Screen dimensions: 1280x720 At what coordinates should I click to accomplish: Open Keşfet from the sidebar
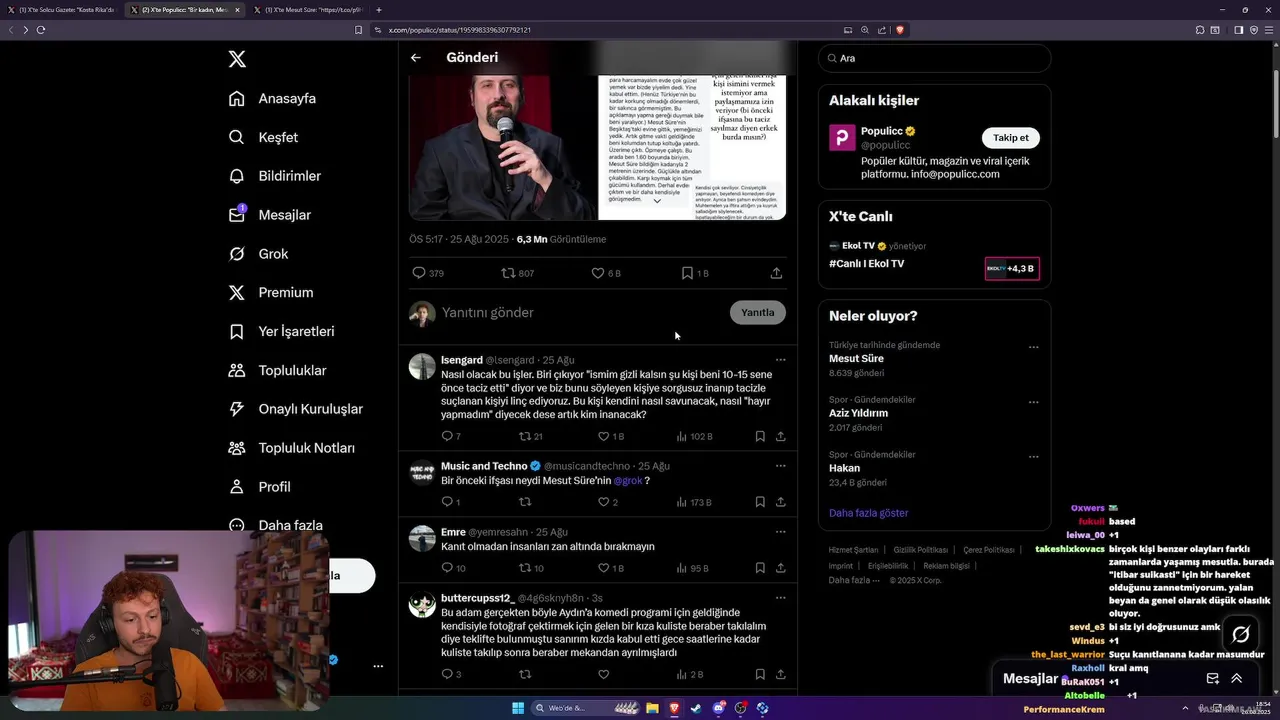pos(263,137)
